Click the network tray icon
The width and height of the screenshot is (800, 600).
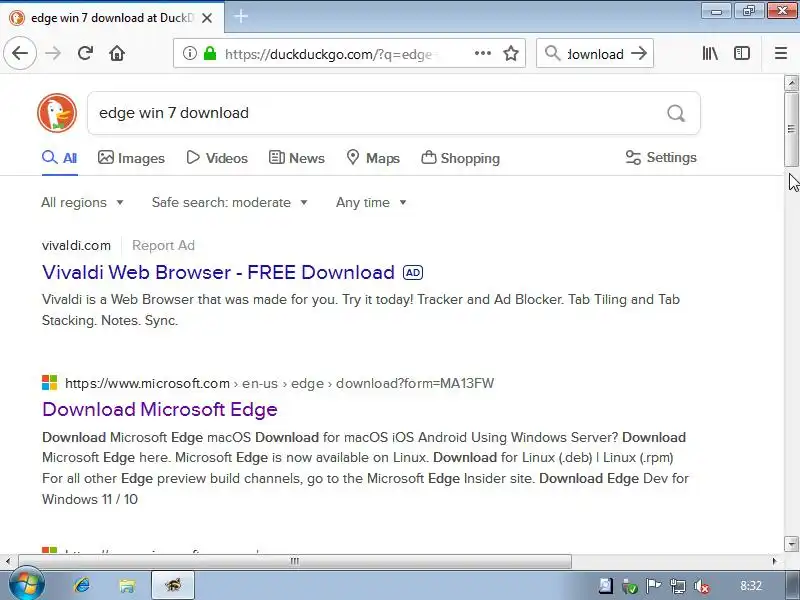[678, 586]
